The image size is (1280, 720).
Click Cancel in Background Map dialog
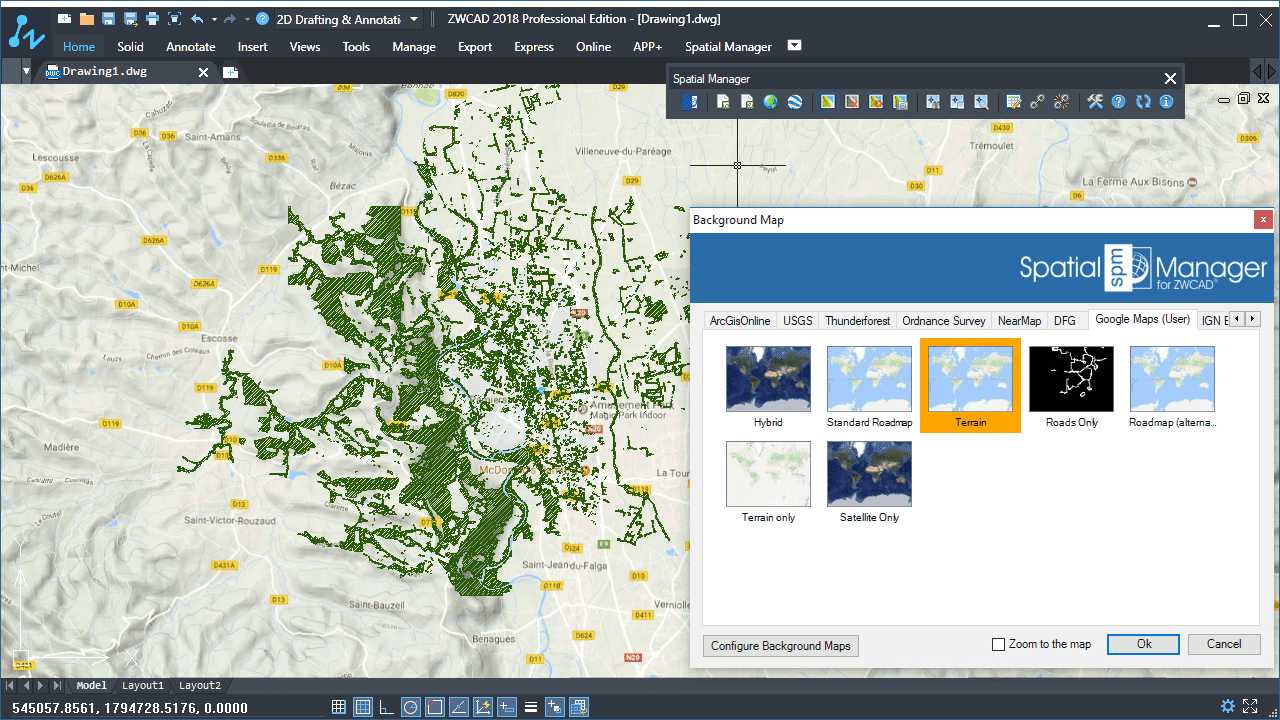coord(1224,645)
